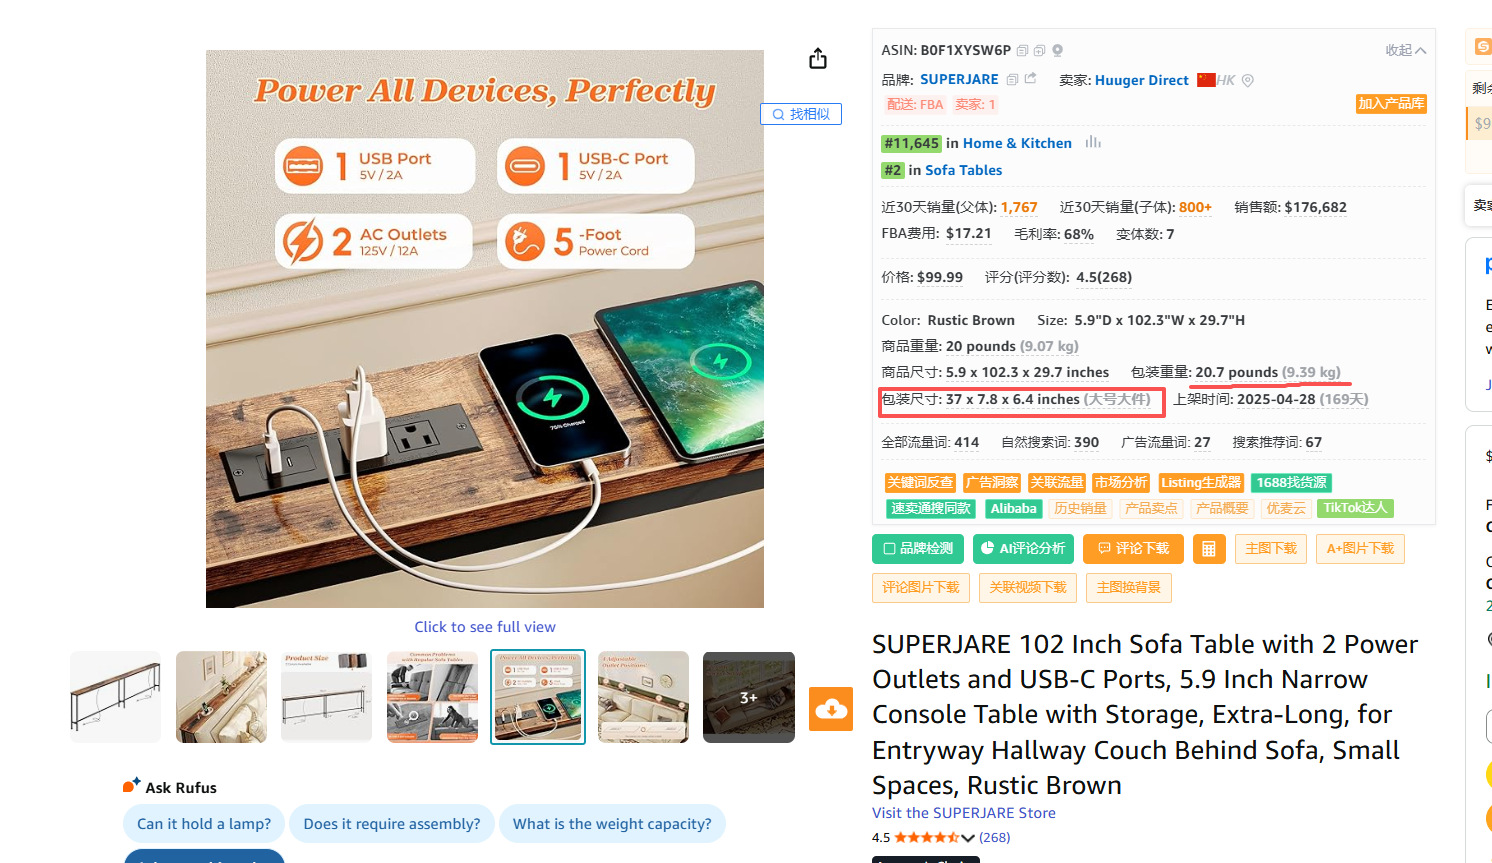Open the rank history bar chart icon

point(1093,142)
